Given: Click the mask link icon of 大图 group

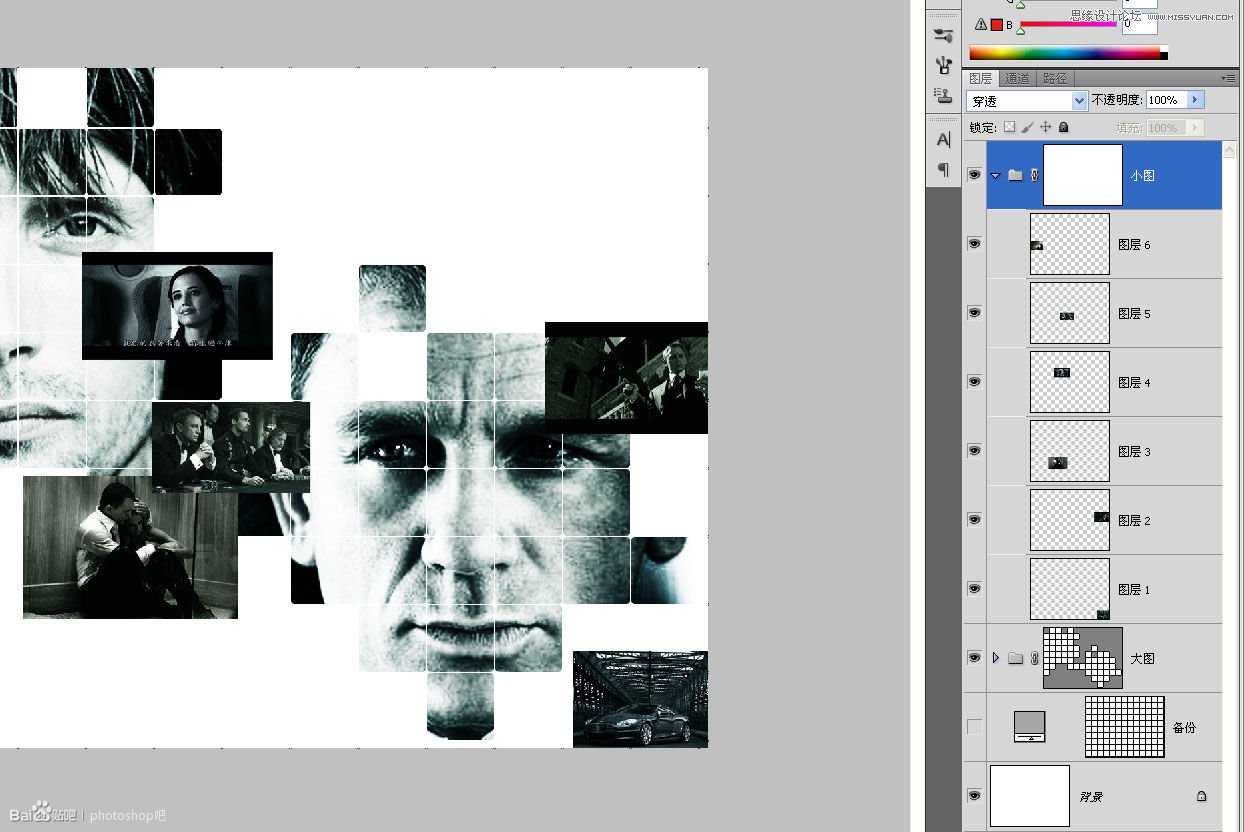Looking at the screenshot, I should click(1034, 658).
